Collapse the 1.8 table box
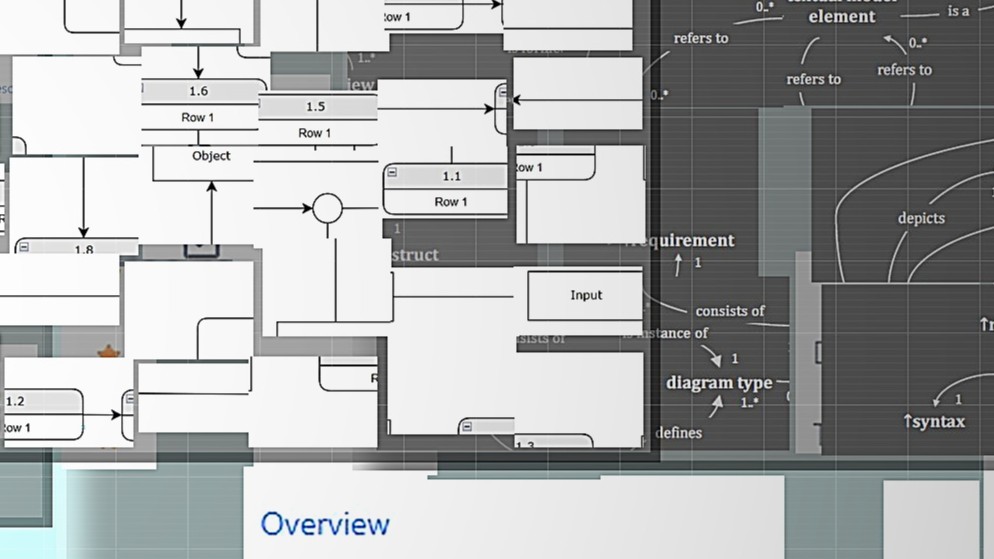This screenshot has width=994, height=559. (24, 247)
